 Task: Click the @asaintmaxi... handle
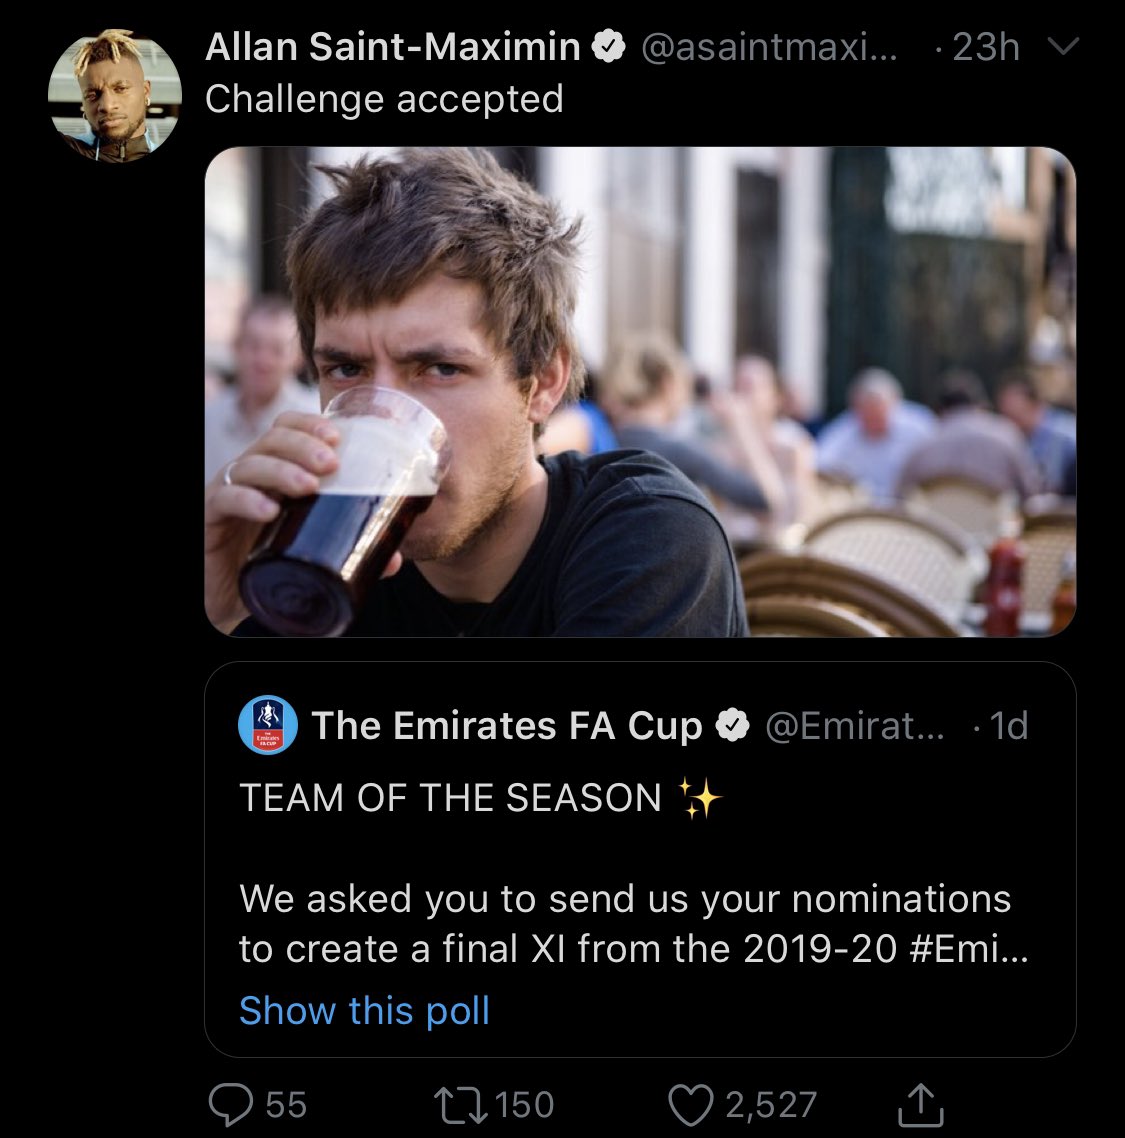click(x=768, y=47)
